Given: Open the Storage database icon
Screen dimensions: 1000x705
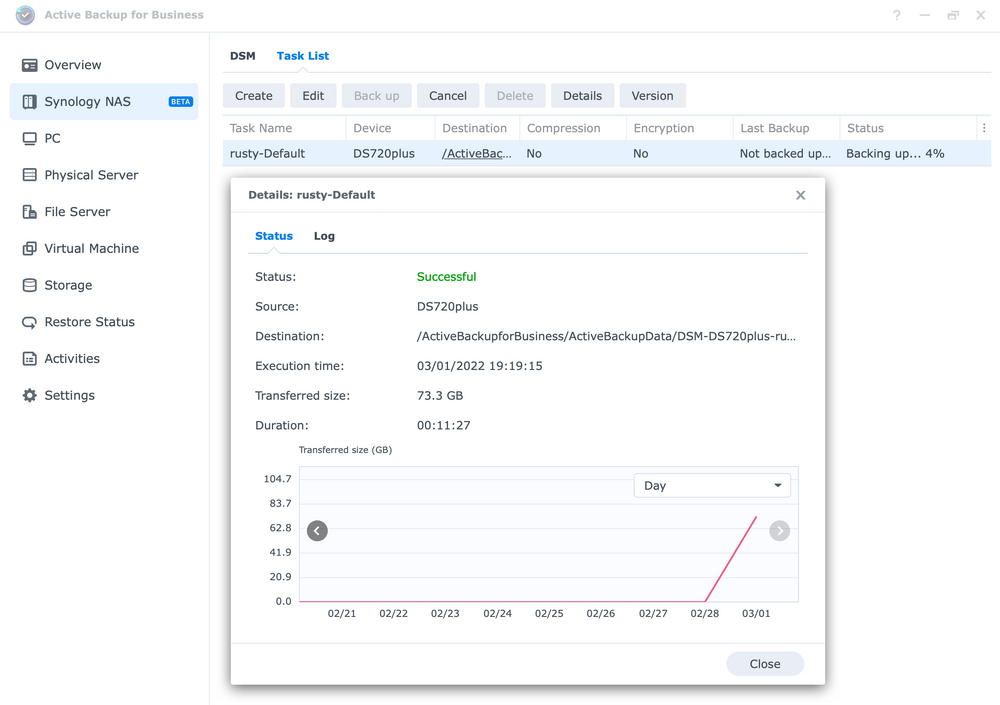Looking at the screenshot, I should (x=29, y=285).
